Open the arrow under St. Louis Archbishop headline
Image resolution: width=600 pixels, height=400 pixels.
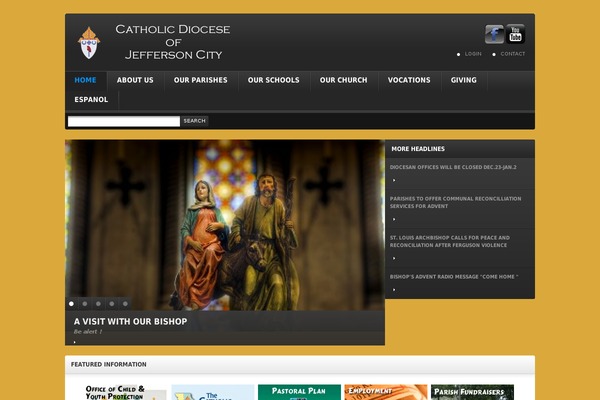click(394, 258)
